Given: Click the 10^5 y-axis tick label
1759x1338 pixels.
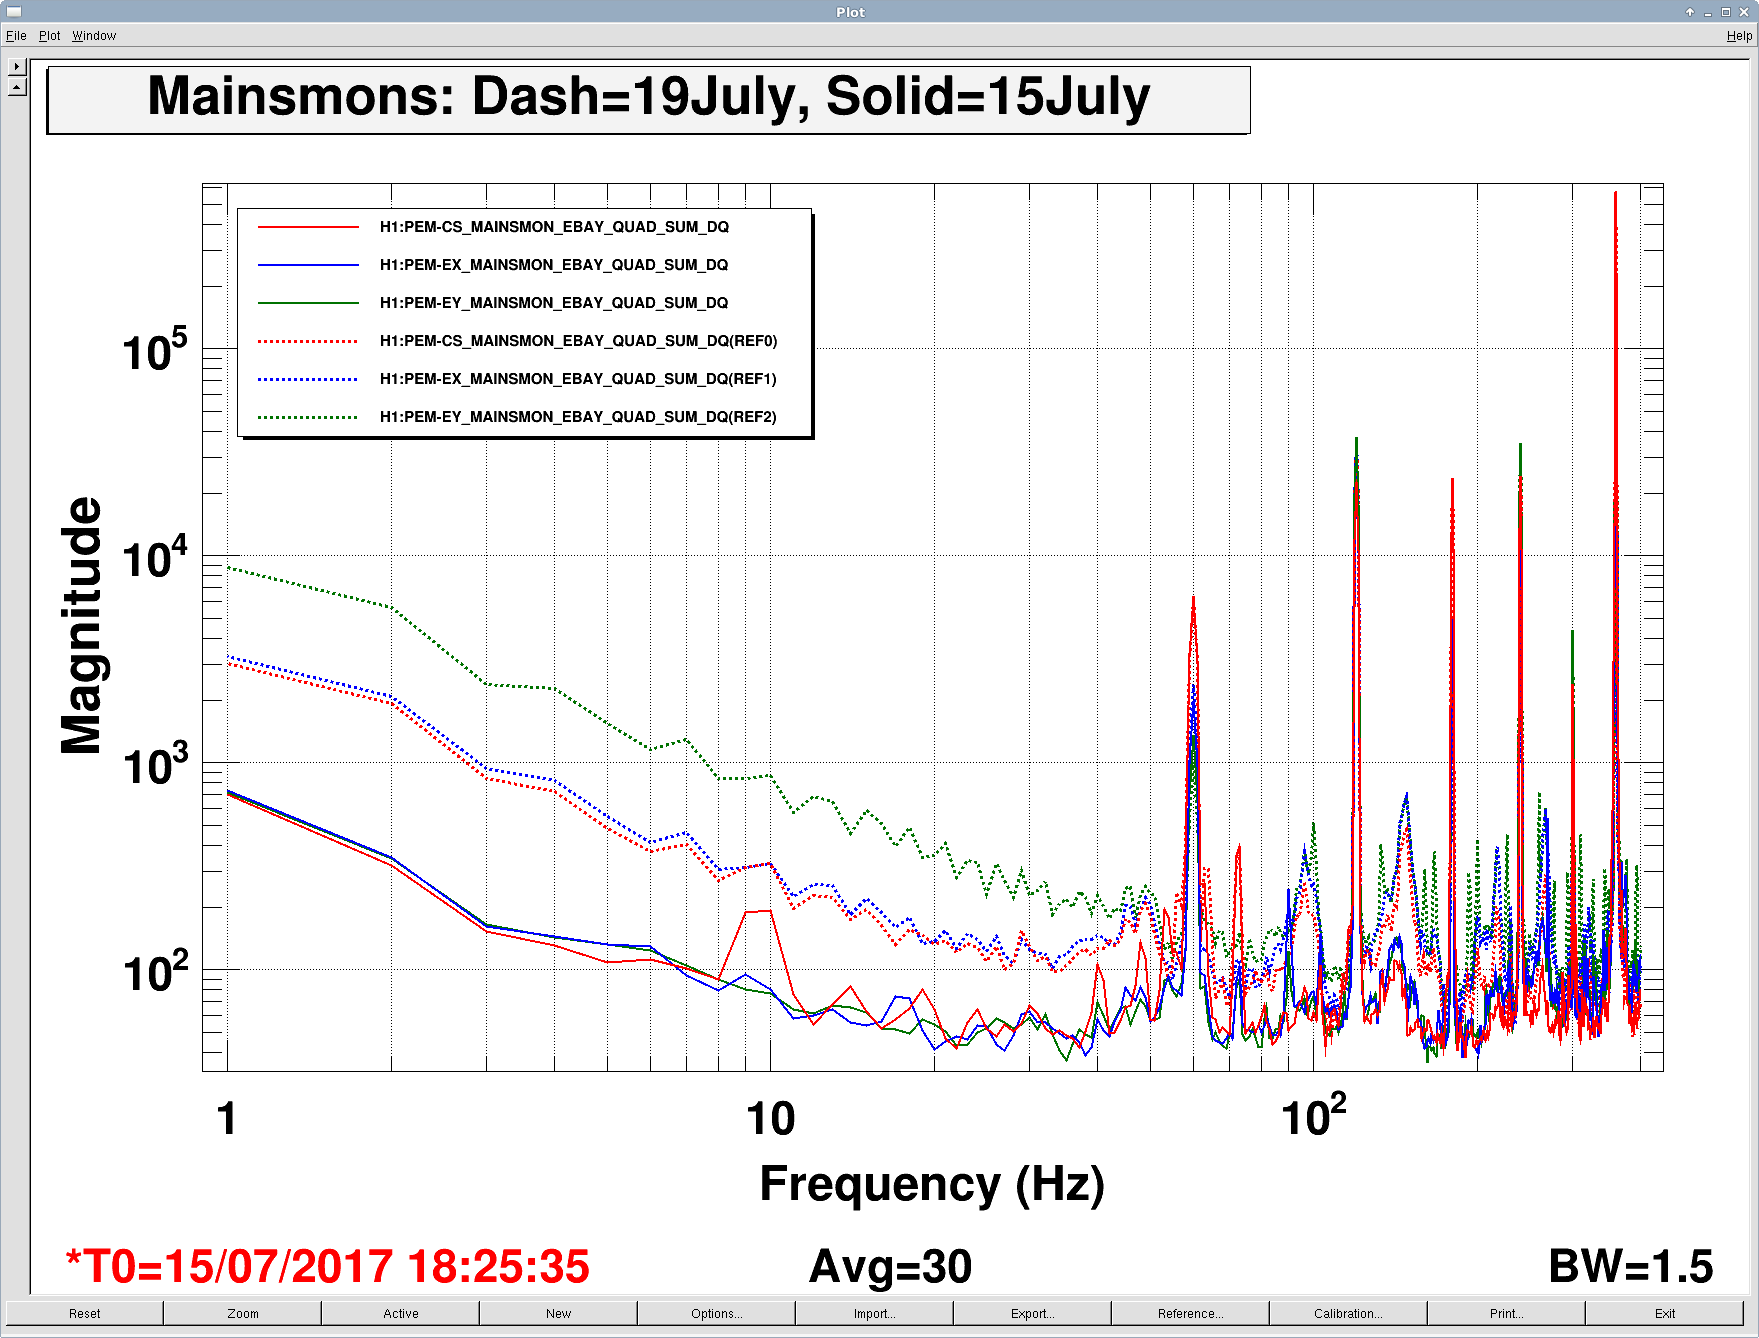Looking at the screenshot, I should [155, 349].
